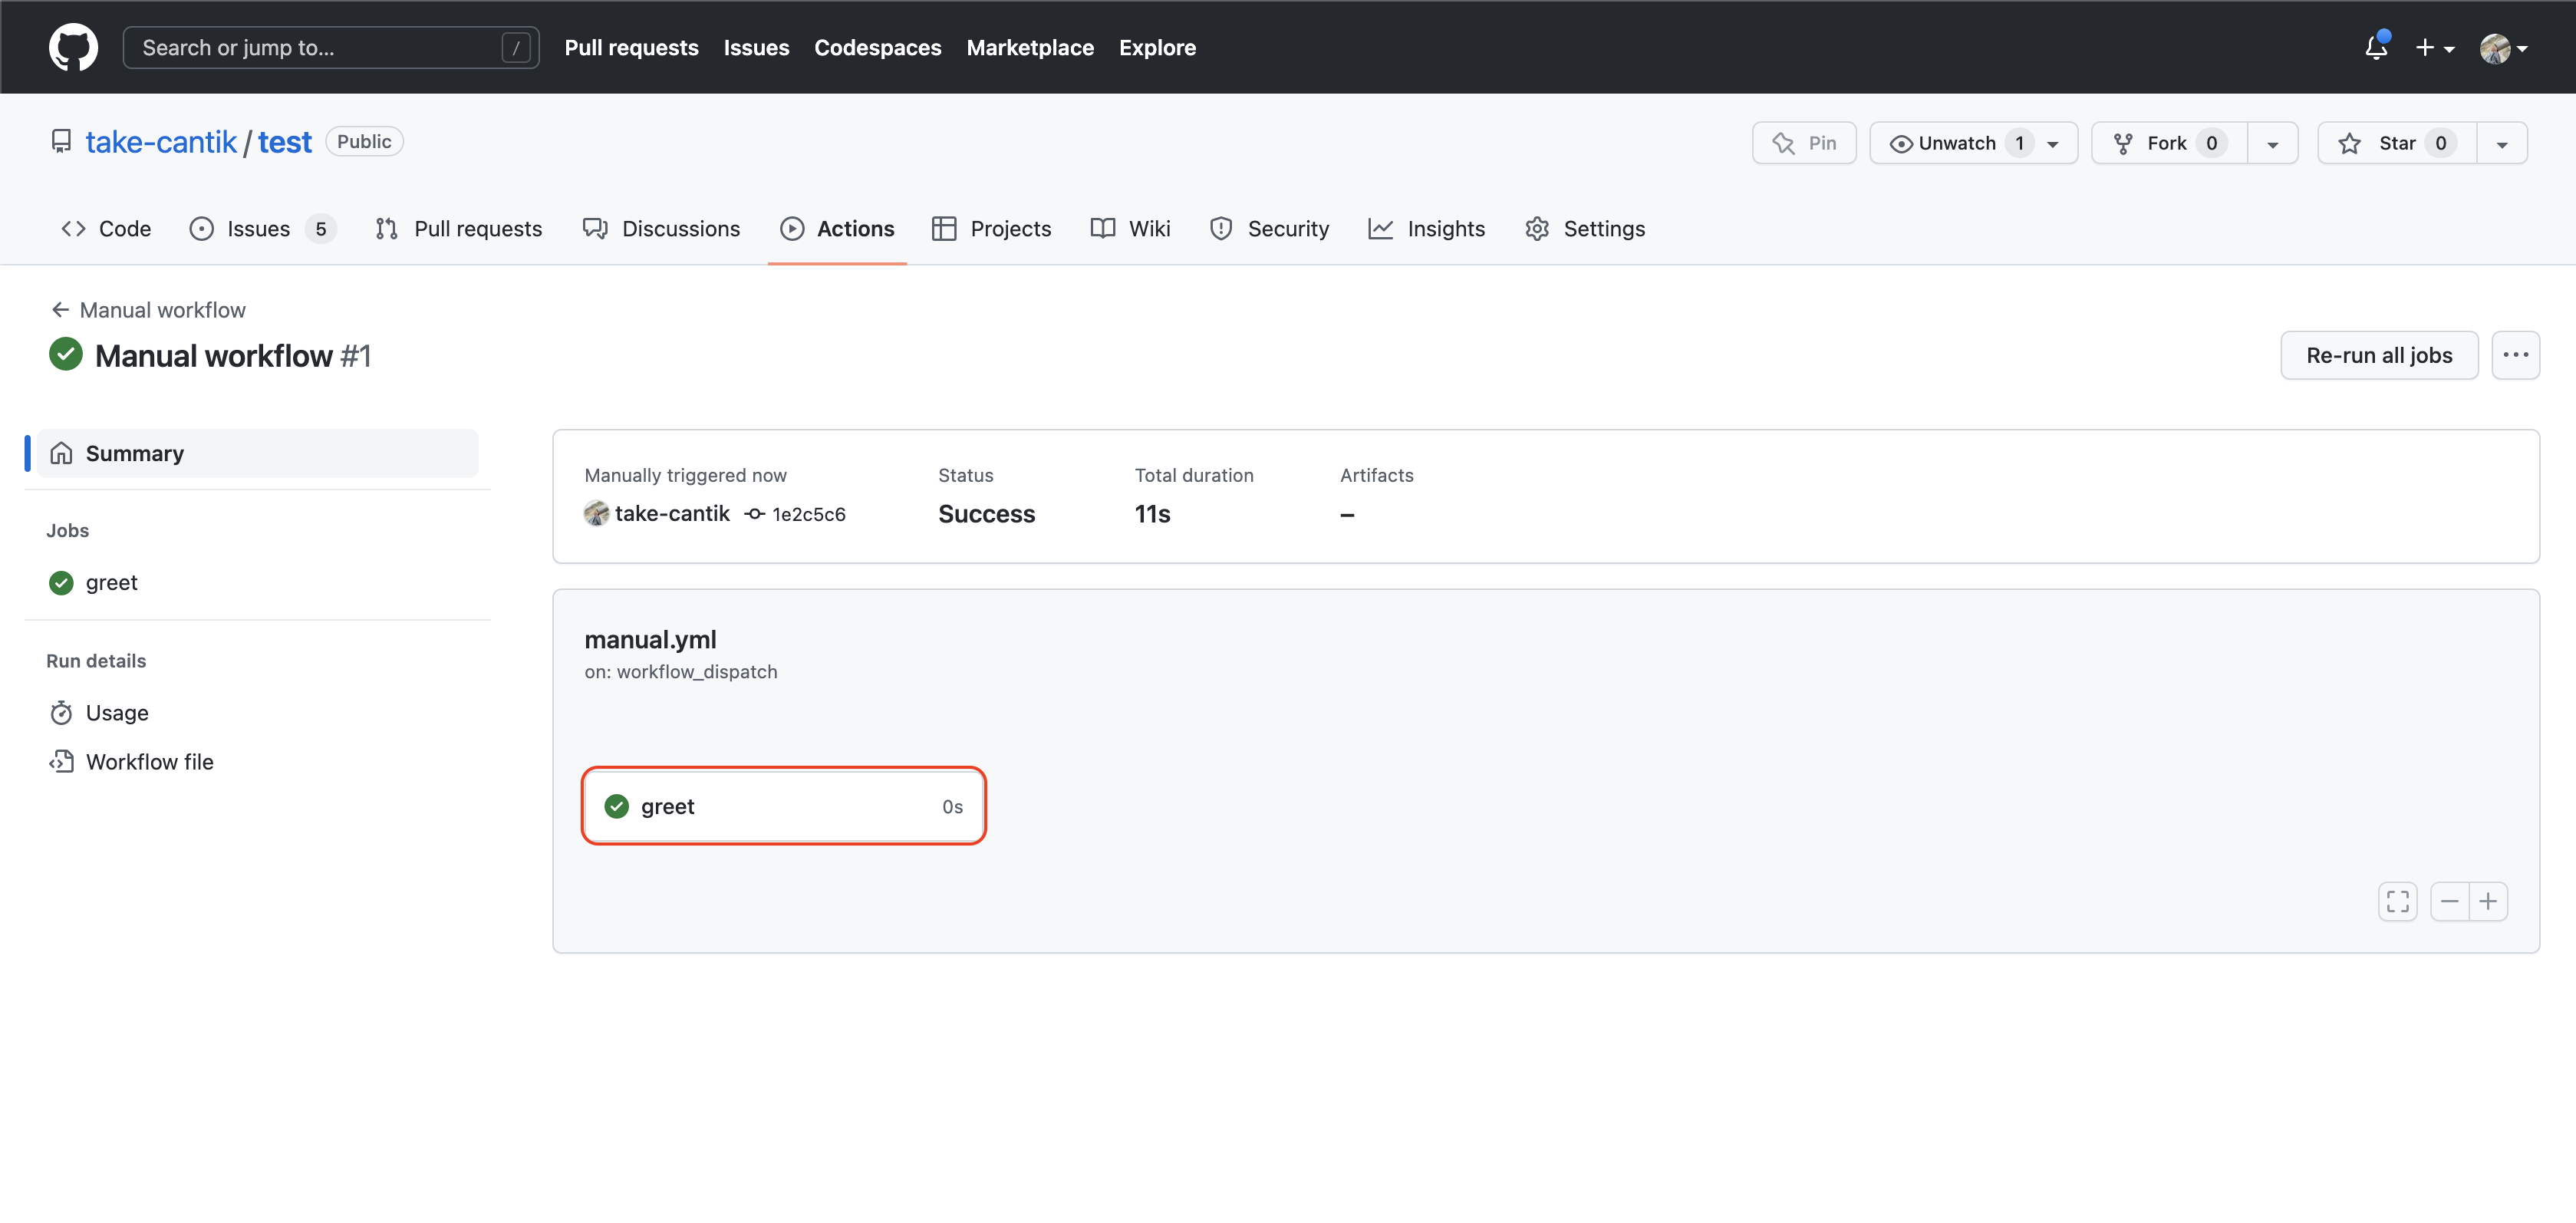Image resolution: width=2576 pixels, height=1223 pixels.
Task: Open the Fork options dropdown
Action: click(x=2272, y=142)
